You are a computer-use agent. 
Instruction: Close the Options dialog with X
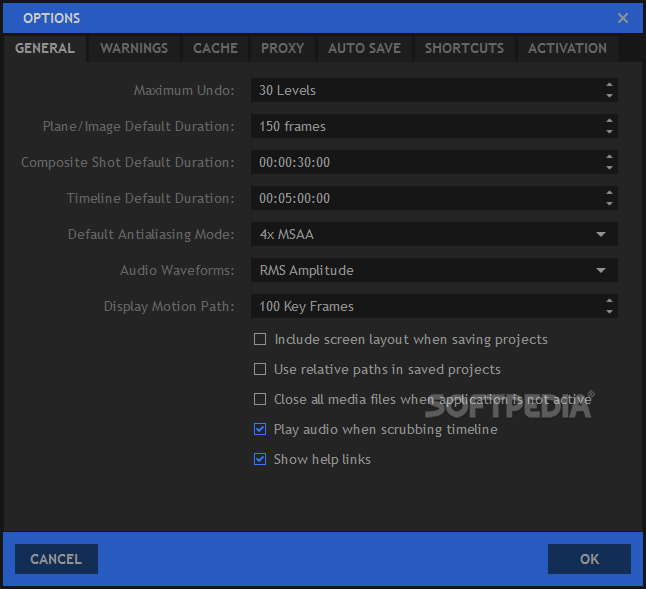point(623,18)
